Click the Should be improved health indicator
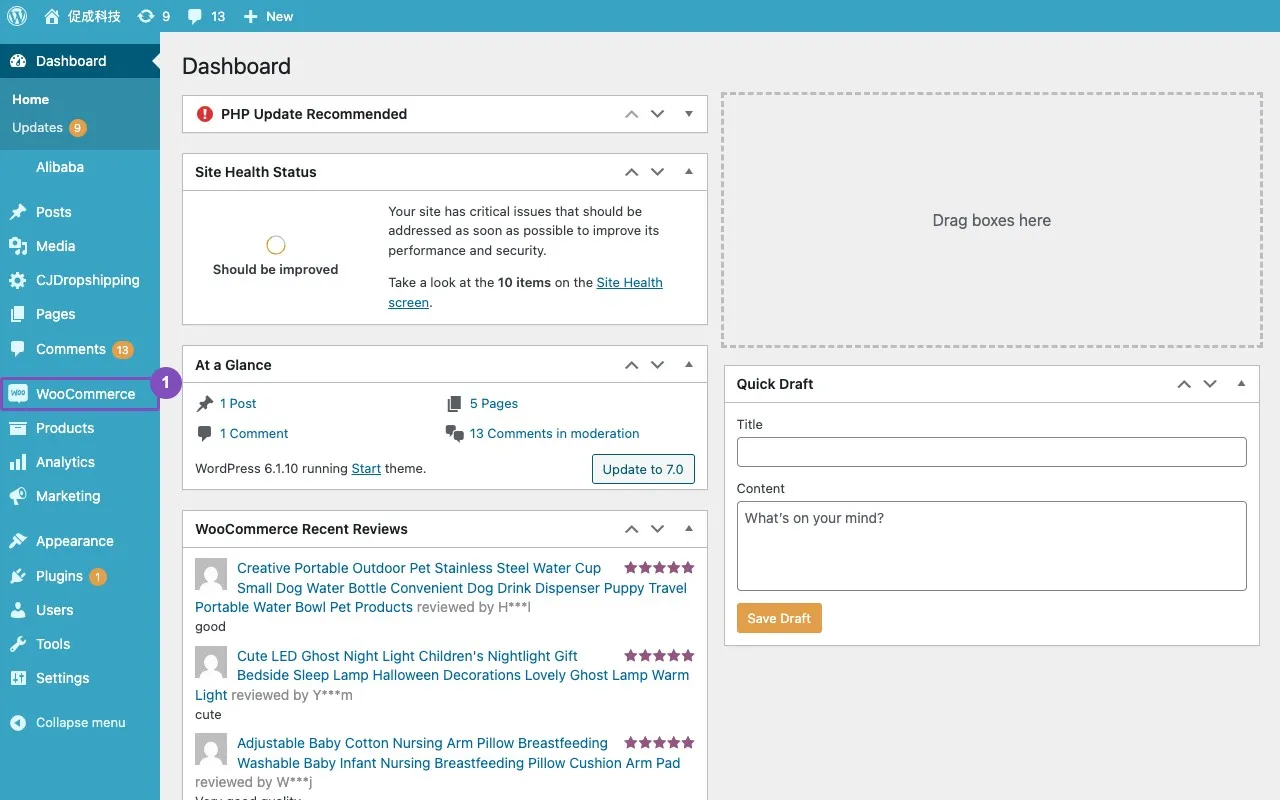Image resolution: width=1280 pixels, height=800 pixels. pyautogui.click(x=275, y=257)
